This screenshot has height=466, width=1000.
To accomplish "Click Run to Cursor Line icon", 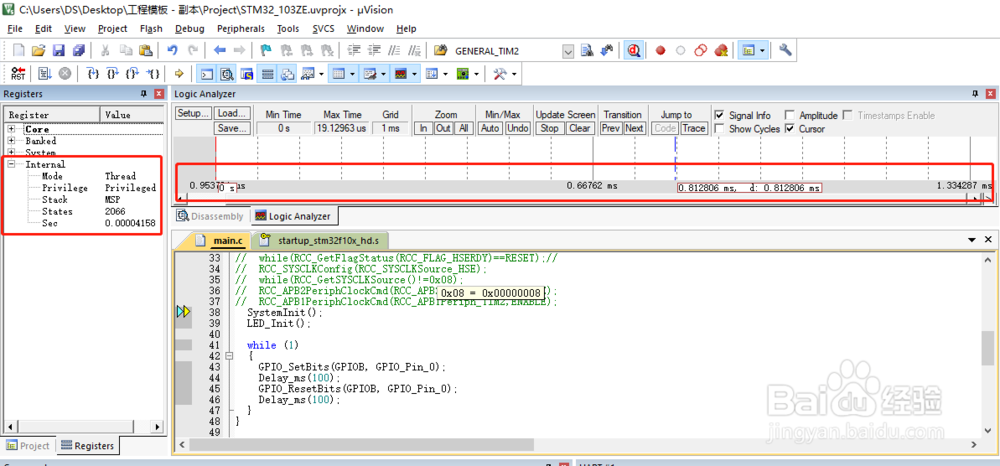I will pos(152,74).
